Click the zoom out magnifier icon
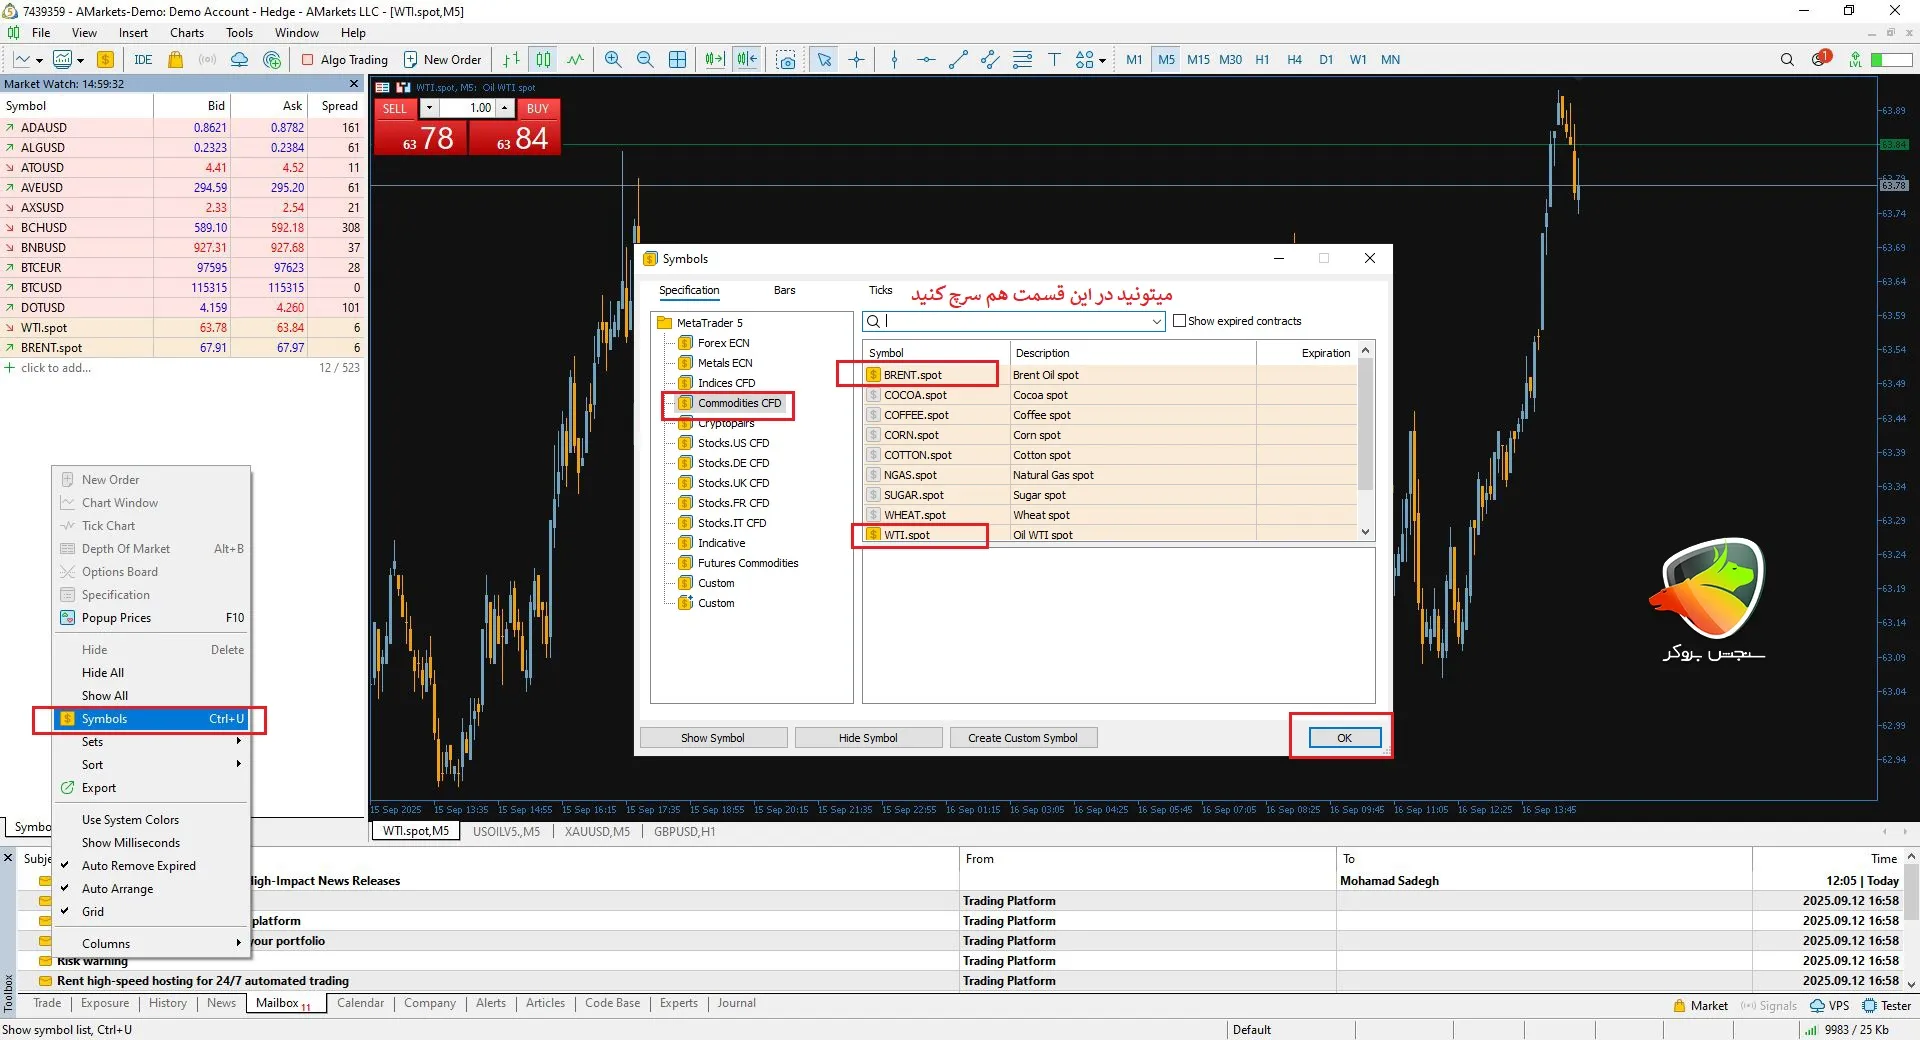1920x1040 pixels. pyautogui.click(x=645, y=60)
